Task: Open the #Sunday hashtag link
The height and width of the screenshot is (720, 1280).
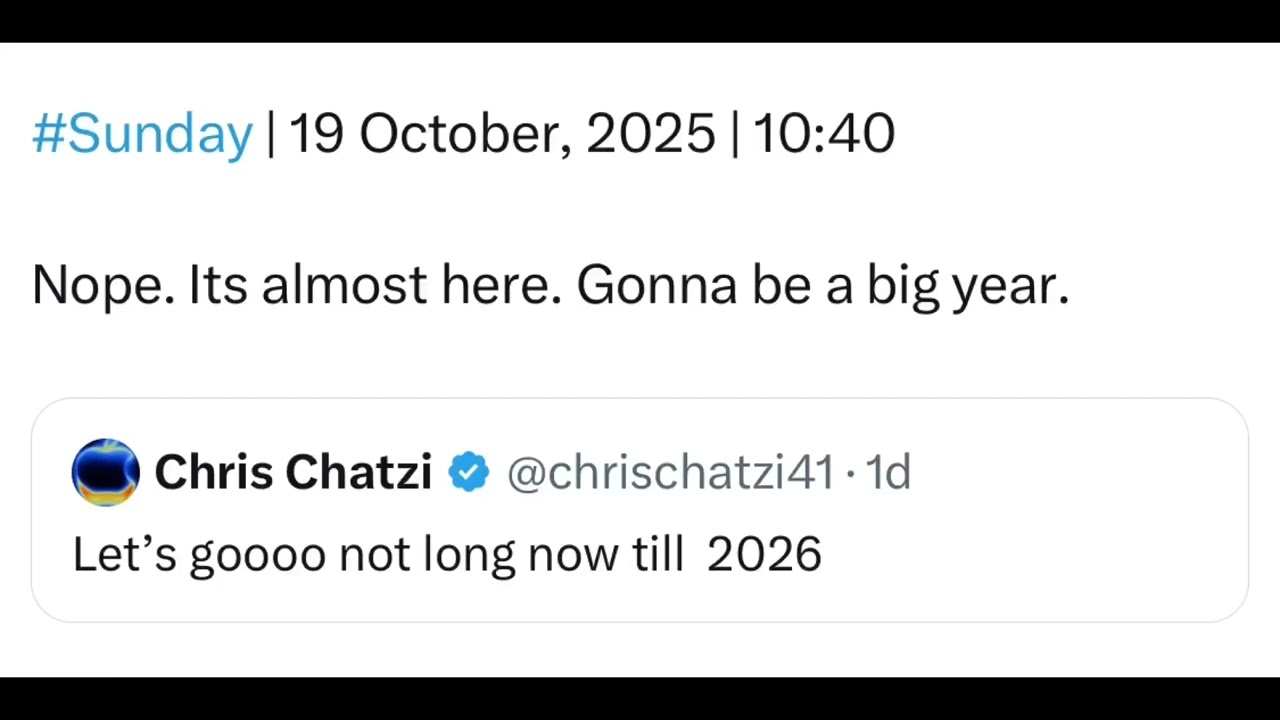Action: point(142,133)
